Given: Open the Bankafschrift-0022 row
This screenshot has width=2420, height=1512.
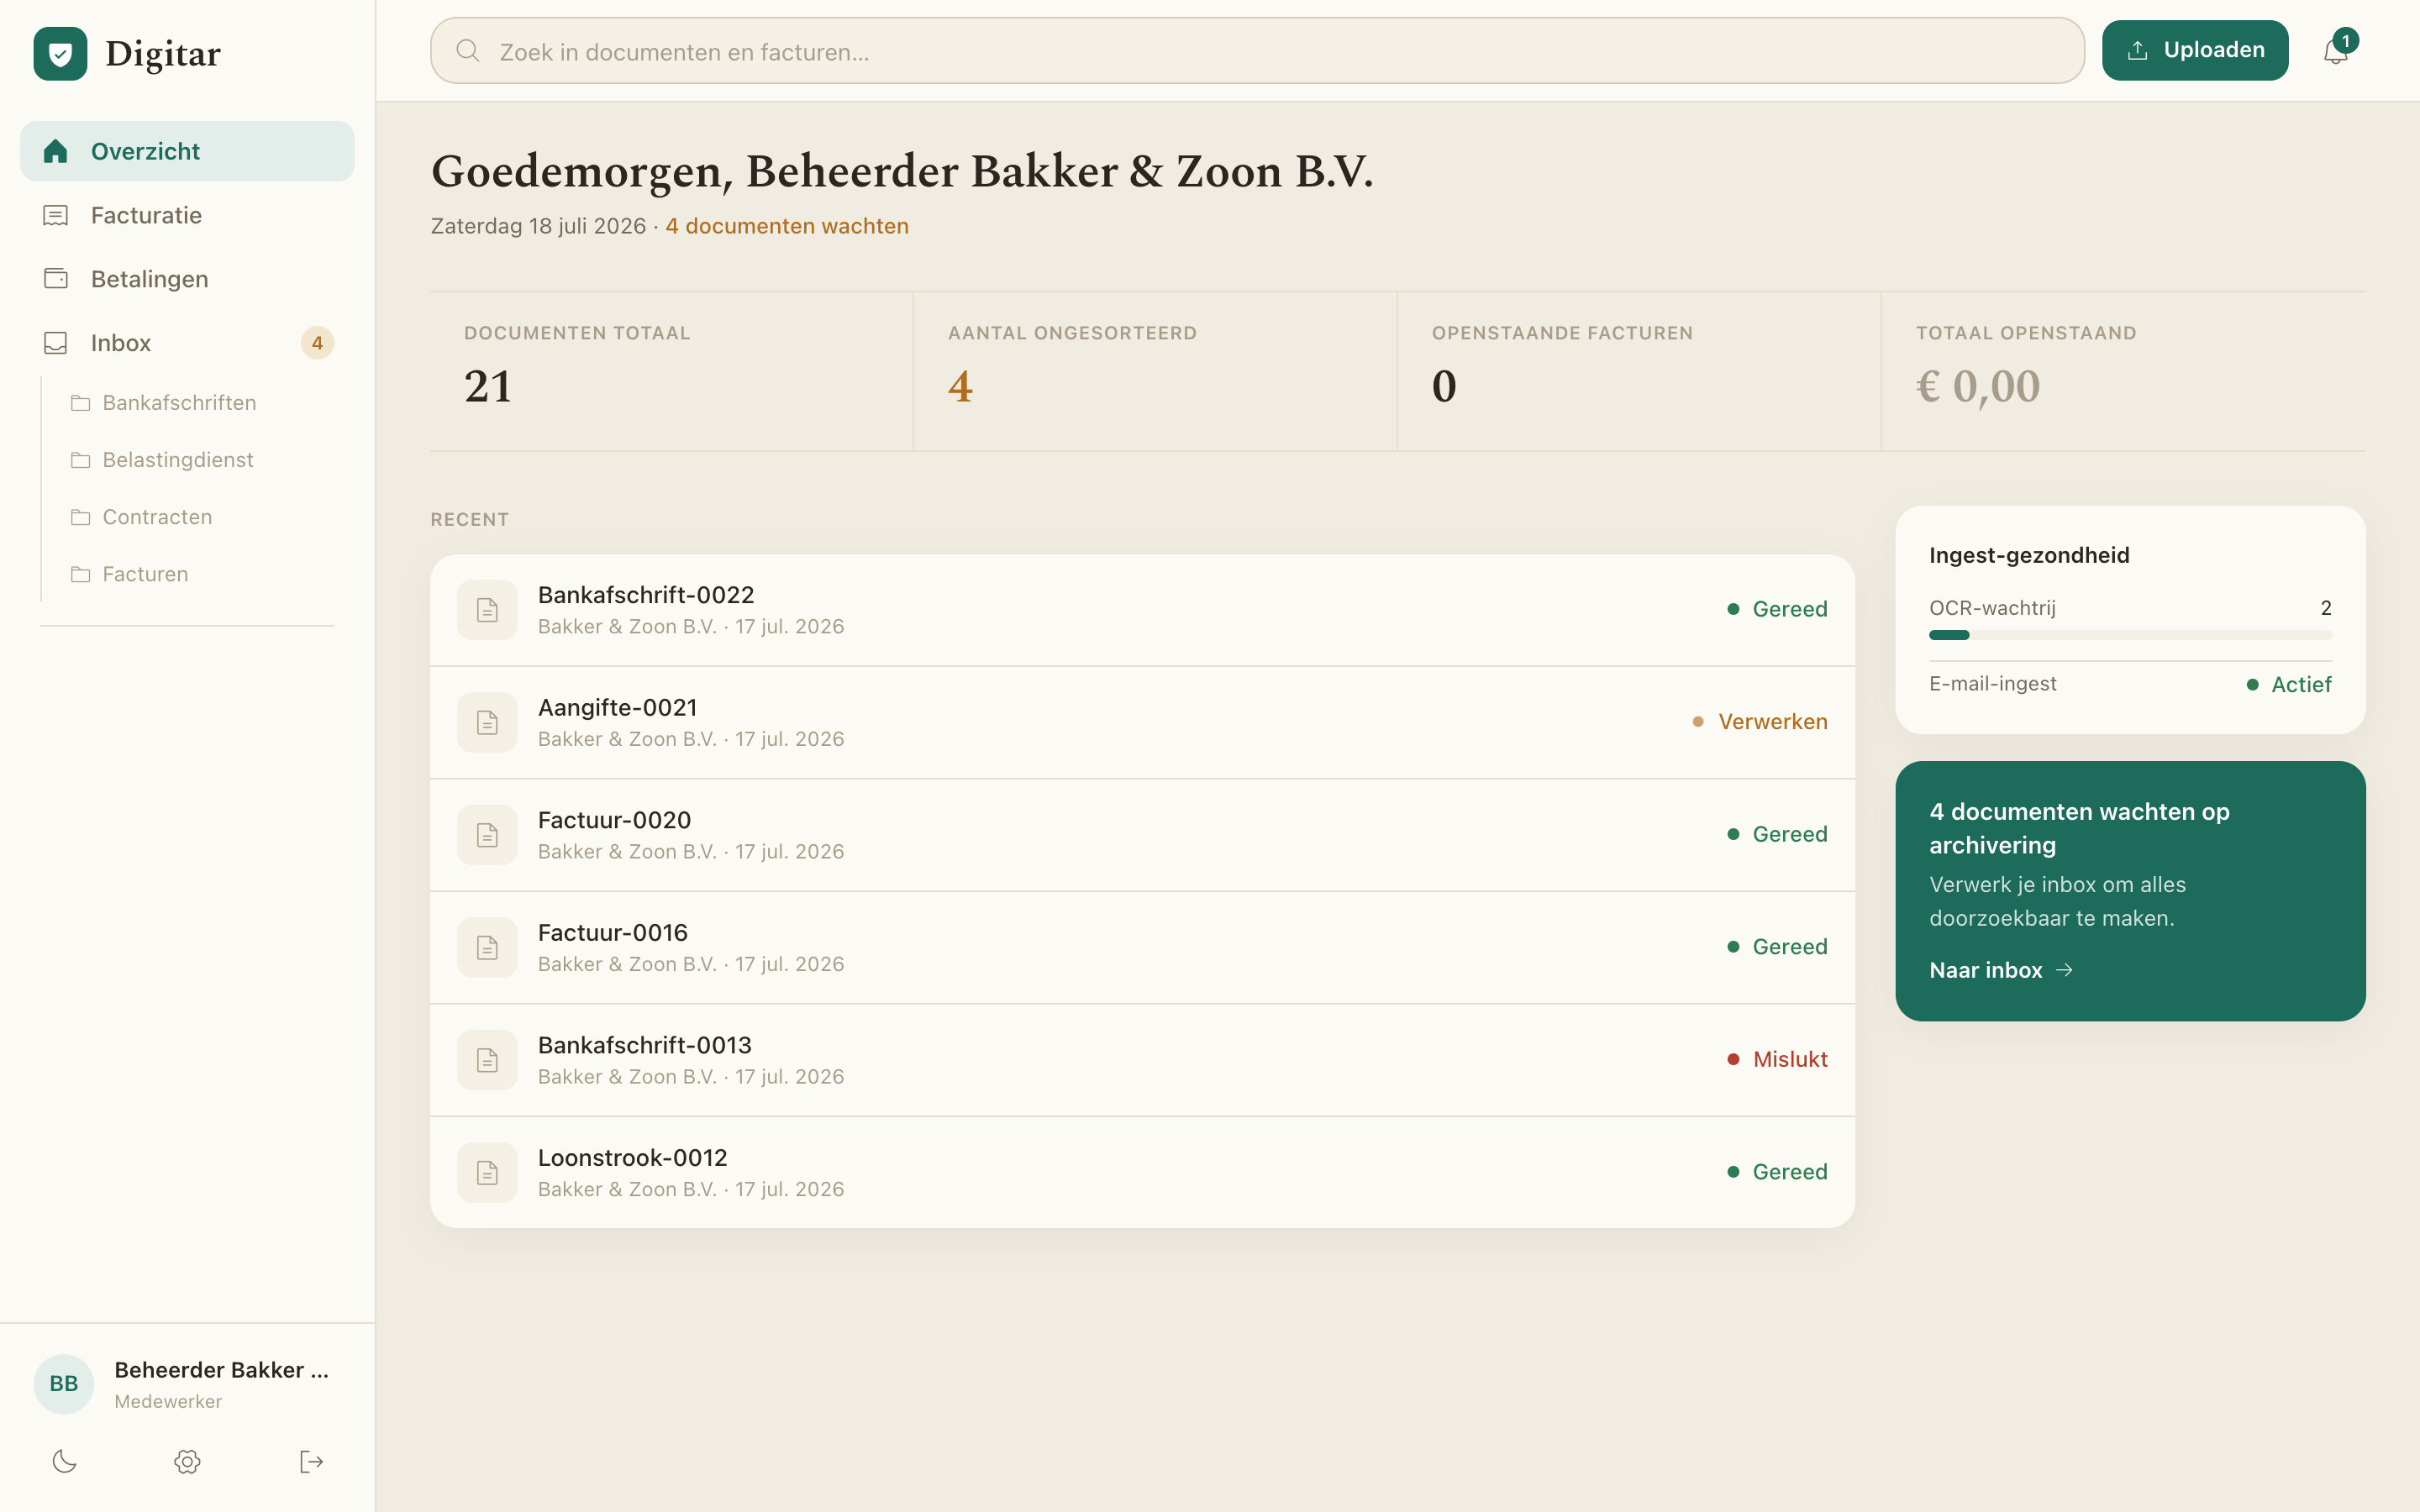Looking at the screenshot, I should pos(1142,610).
